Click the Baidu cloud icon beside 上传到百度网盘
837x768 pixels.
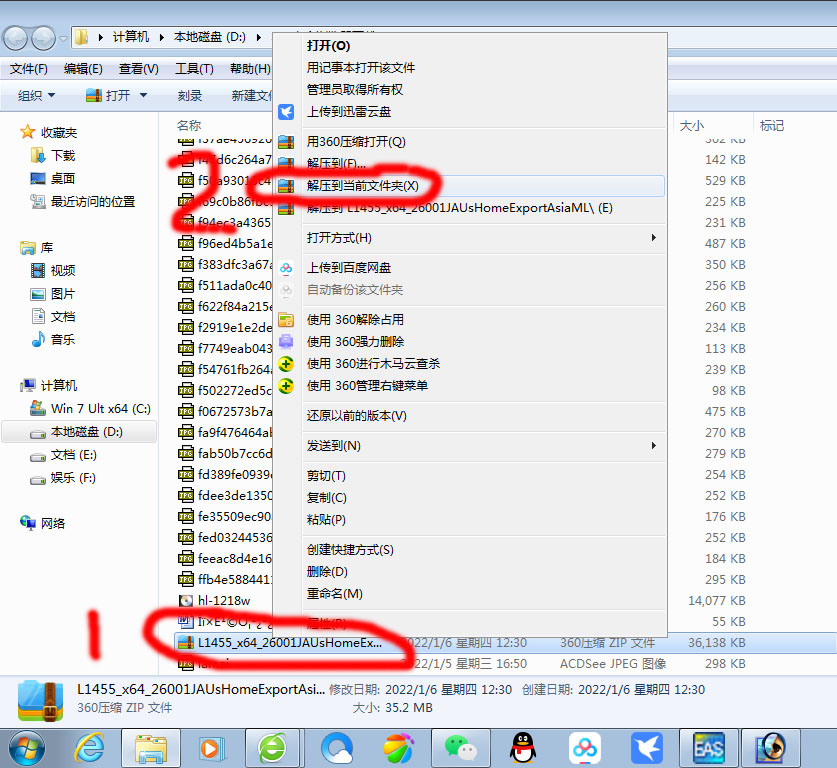287,266
